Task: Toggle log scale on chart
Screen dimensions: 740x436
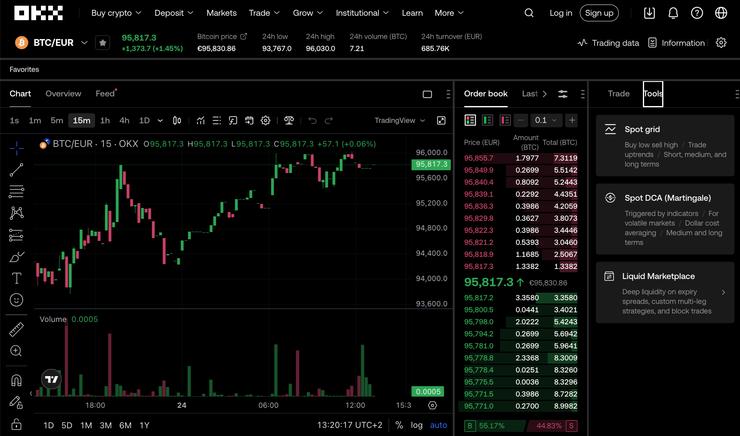Action: [416, 425]
